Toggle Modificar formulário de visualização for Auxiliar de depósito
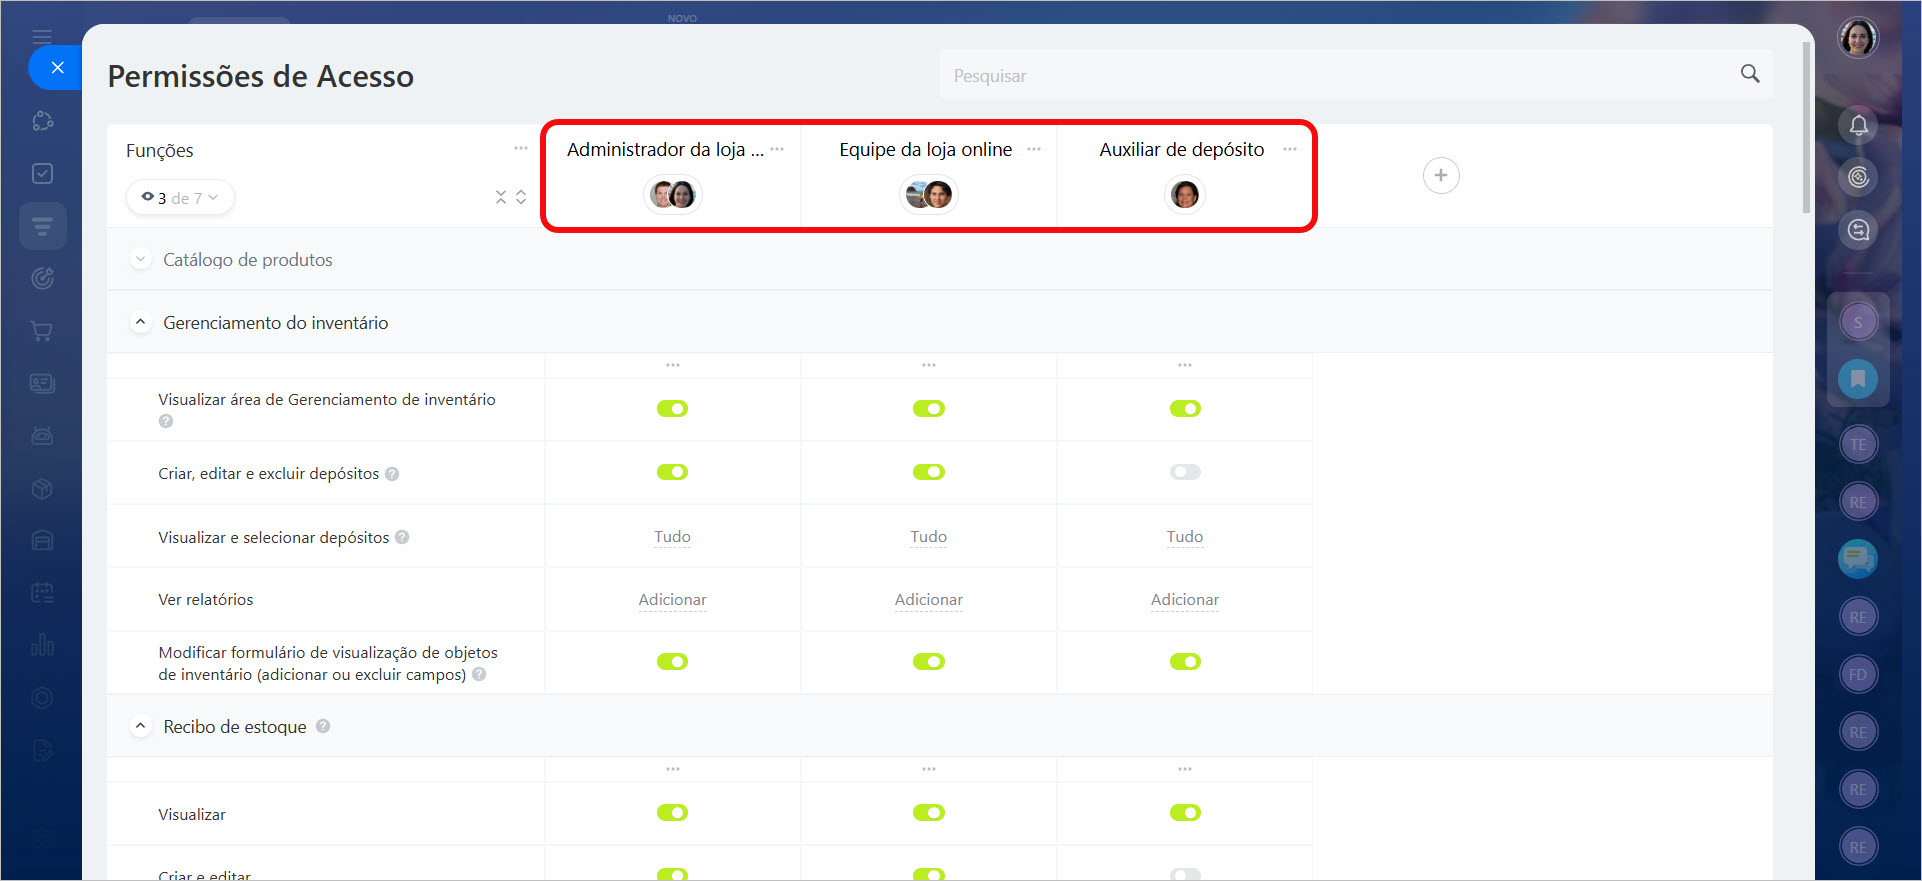Image resolution: width=1922 pixels, height=881 pixels. [1185, 662]
